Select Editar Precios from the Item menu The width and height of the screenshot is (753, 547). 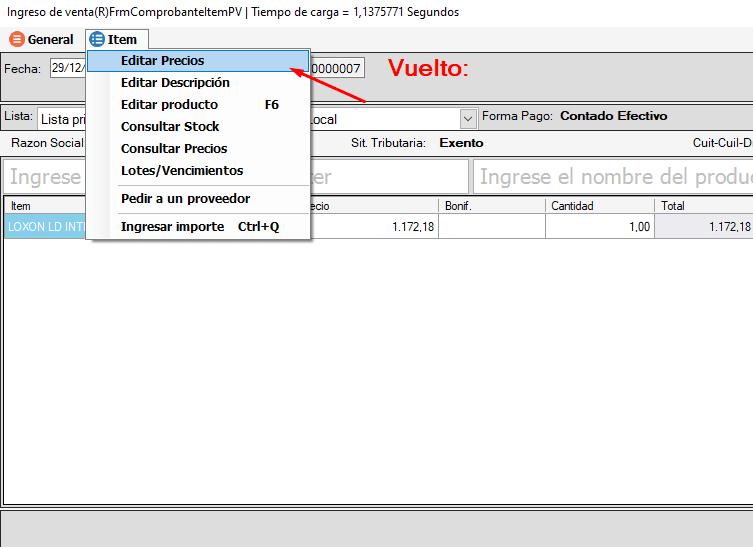[x=162, y=61]
